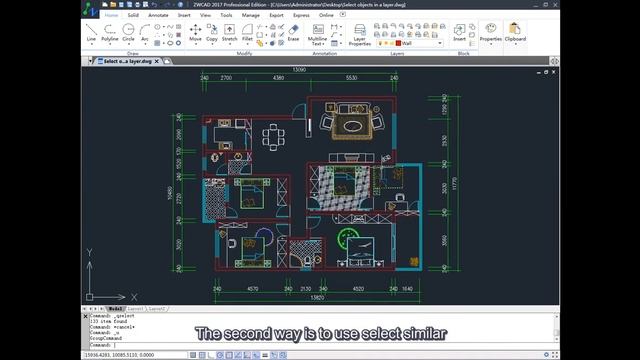Close the Select objects in a layer.dwg tab
This screenshot has height=360, width=640.
coord(157,61)
